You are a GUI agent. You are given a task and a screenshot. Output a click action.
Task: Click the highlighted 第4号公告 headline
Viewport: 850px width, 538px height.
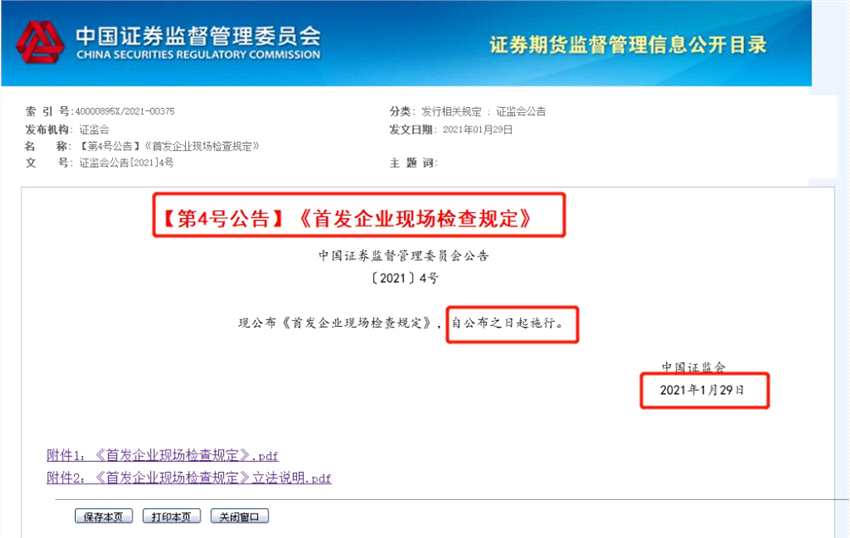point(347,218)
